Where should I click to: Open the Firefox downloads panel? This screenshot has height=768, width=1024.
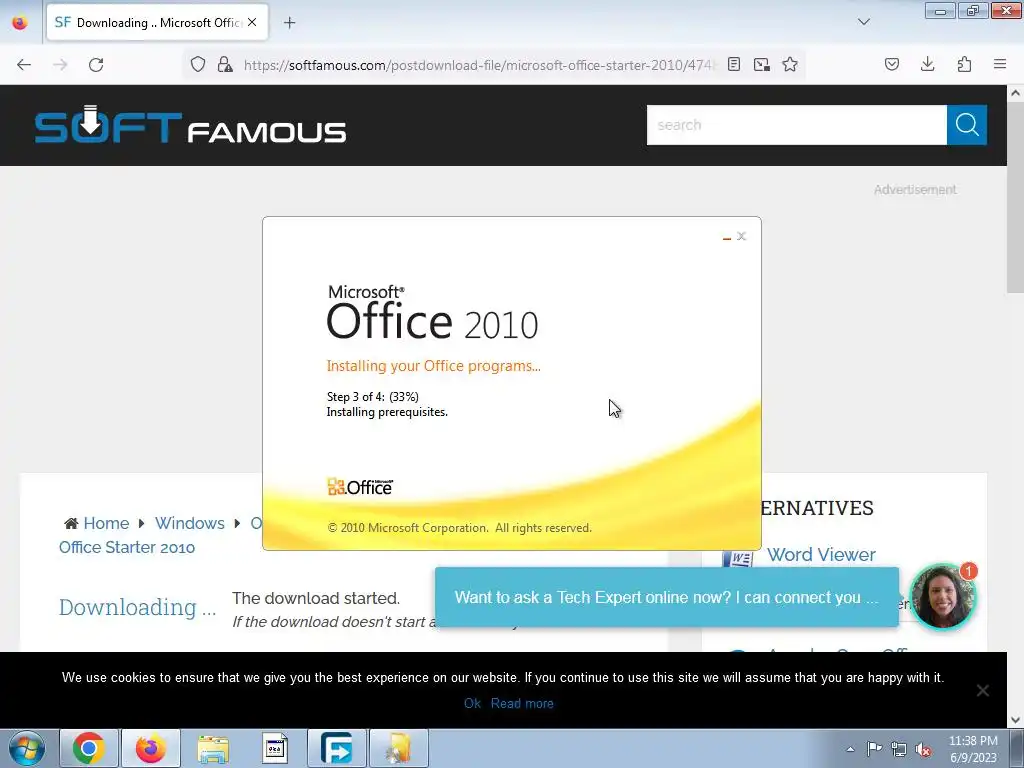click(x=927, y=65)
